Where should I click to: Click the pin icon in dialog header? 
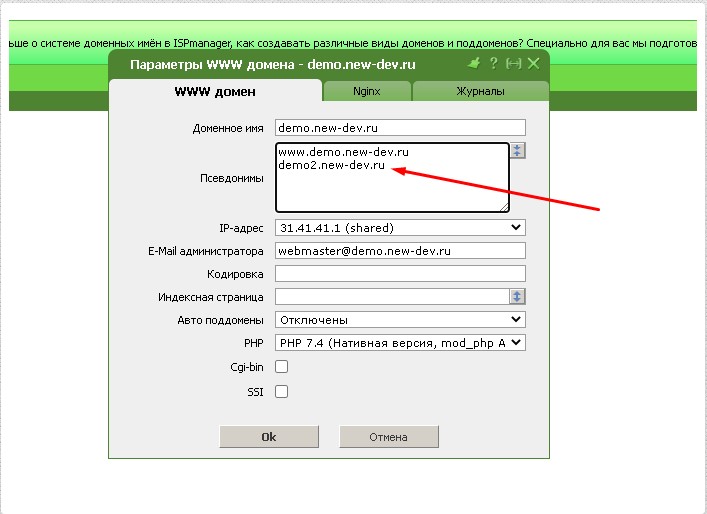(x=475, y=64)
